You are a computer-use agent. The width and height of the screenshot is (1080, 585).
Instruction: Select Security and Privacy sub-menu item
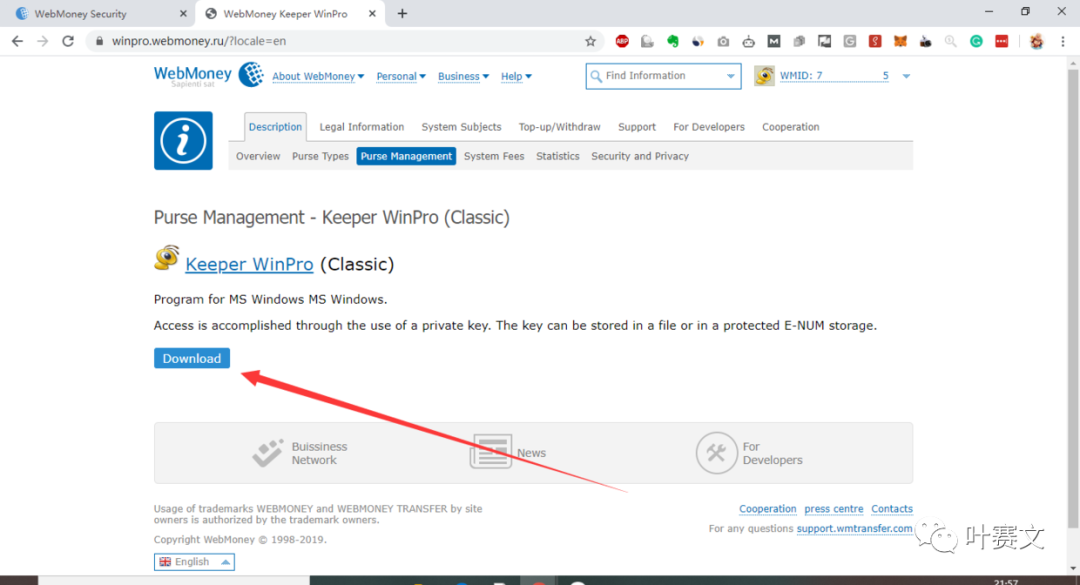(x=640, y=156)
